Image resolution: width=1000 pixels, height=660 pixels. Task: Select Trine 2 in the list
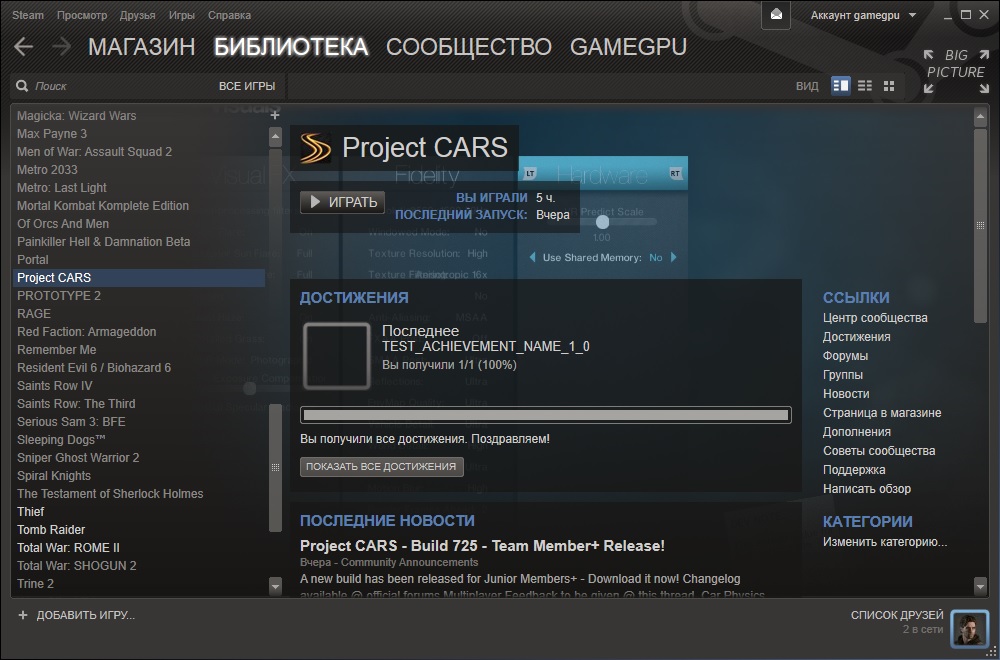[139, 583]
